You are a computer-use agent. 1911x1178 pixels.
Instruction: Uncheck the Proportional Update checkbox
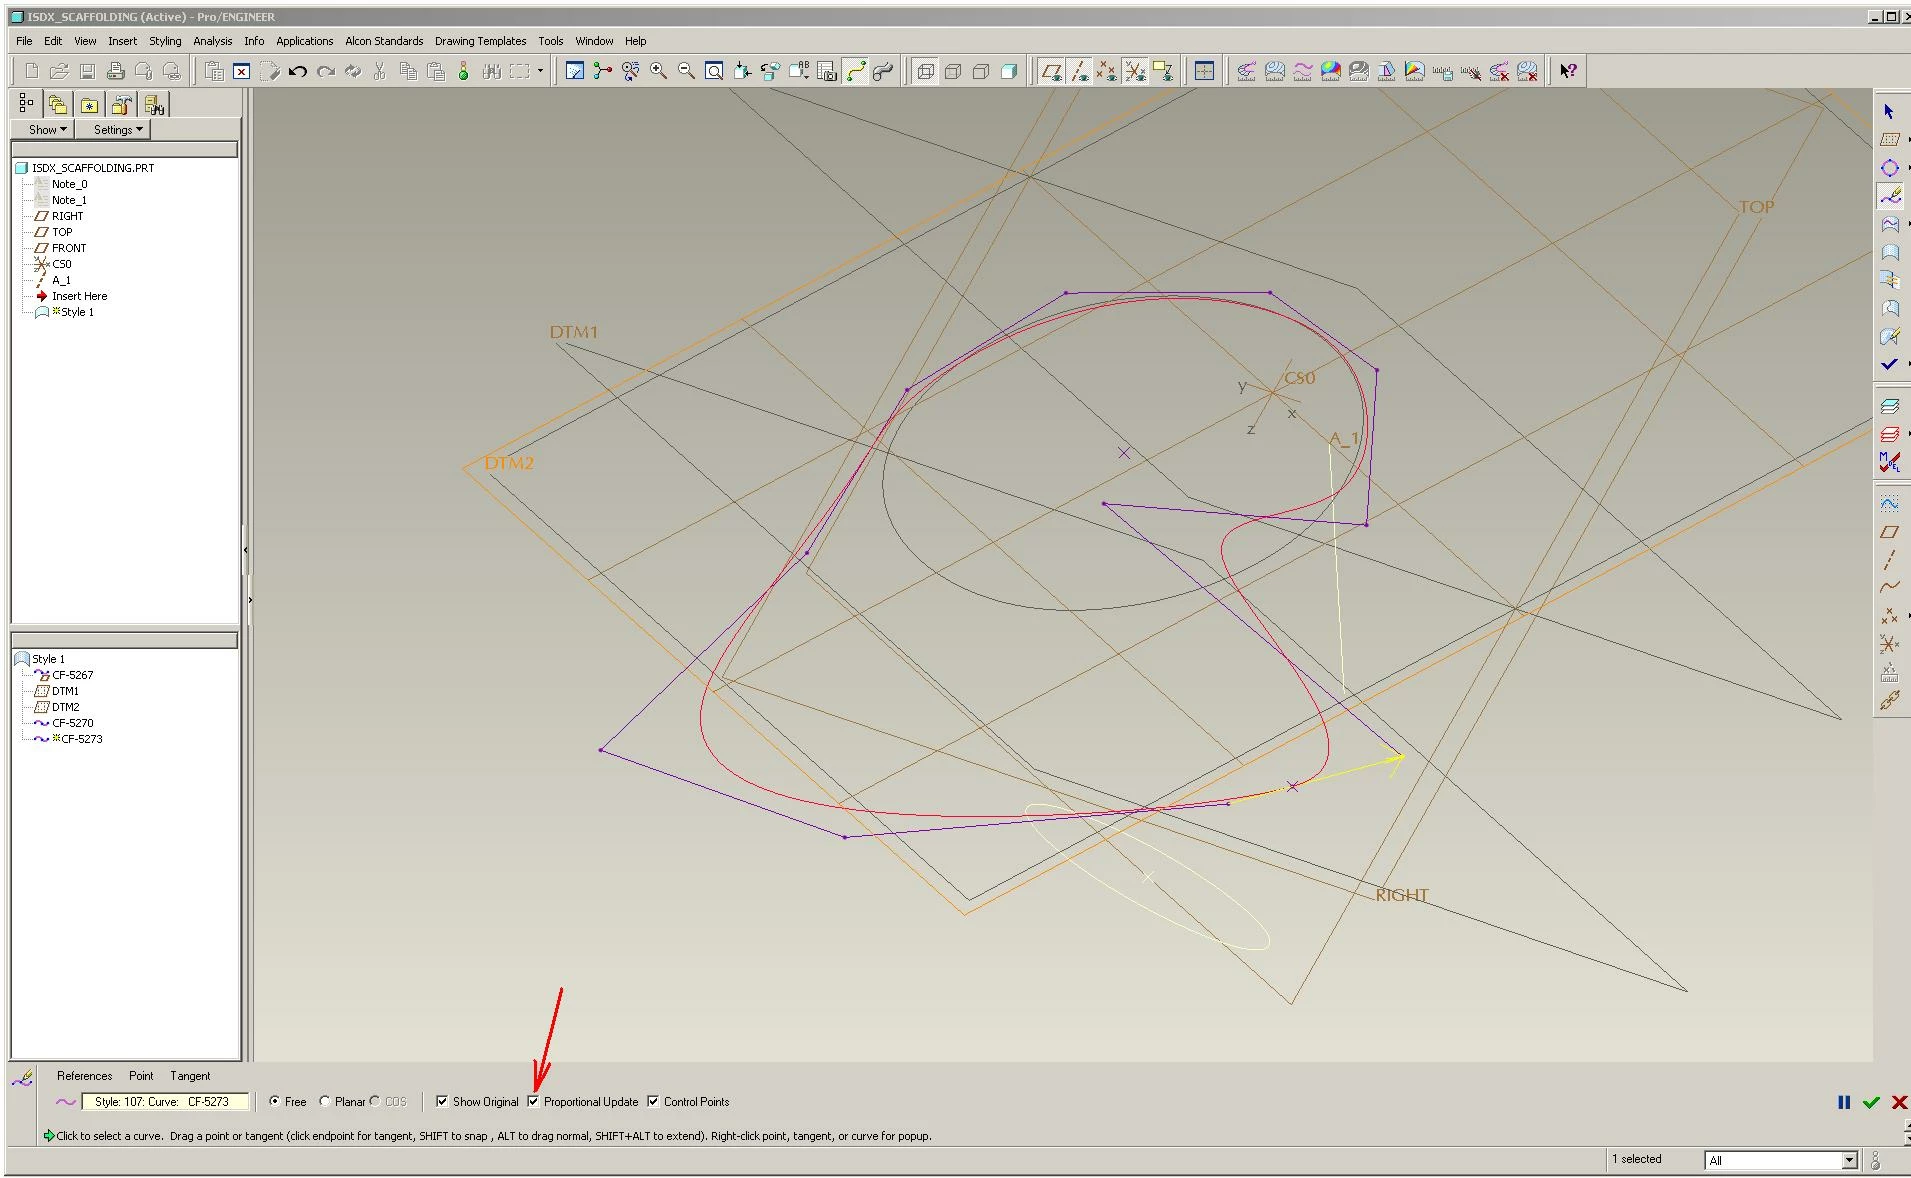533,1102
